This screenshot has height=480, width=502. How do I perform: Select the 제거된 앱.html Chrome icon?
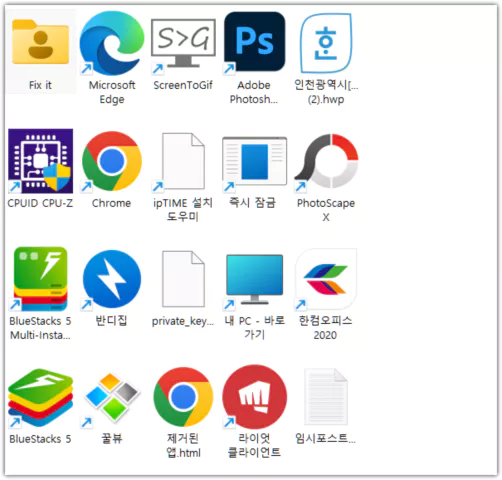click(183, 397)
